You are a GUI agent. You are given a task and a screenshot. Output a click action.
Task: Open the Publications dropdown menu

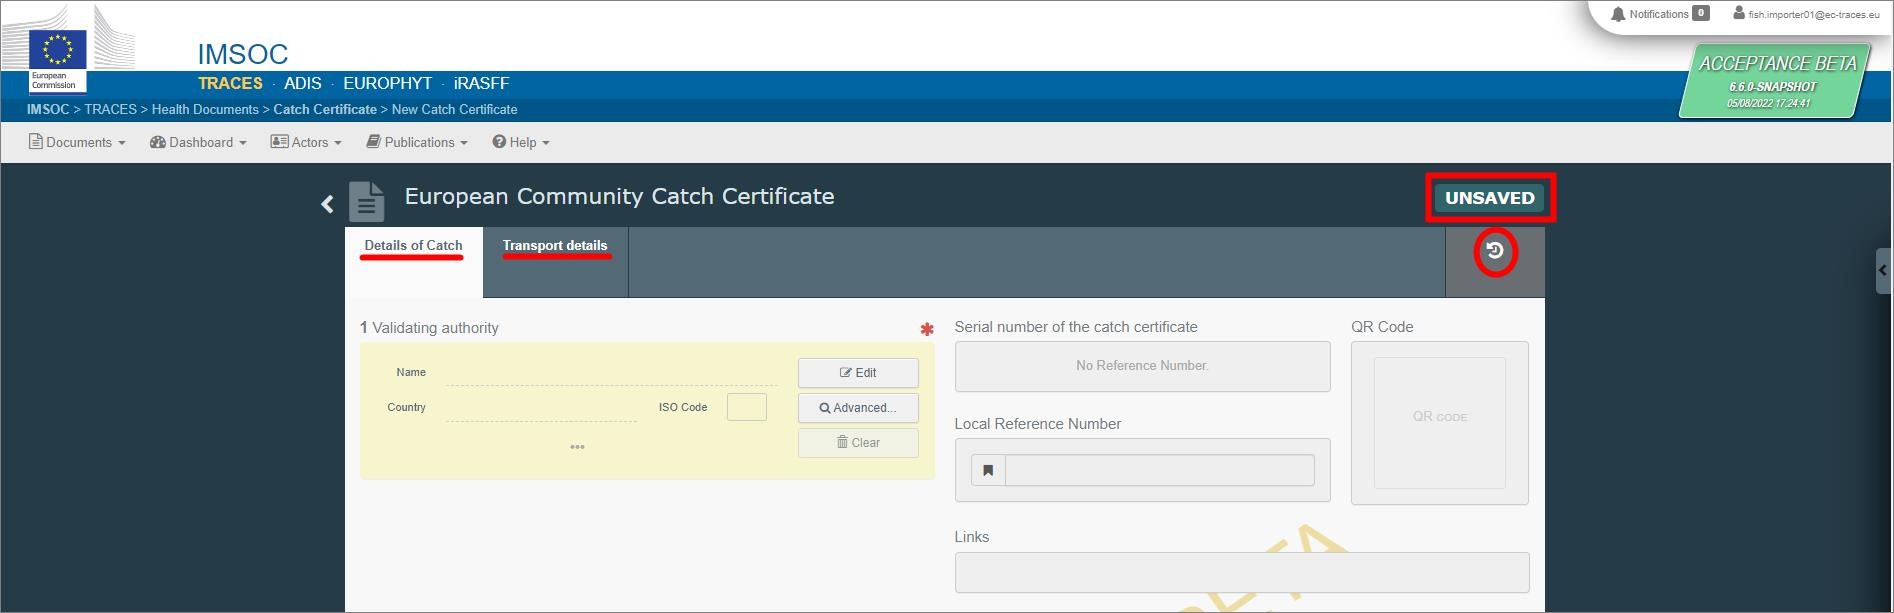pyautogui.click(x=417, y=142)
